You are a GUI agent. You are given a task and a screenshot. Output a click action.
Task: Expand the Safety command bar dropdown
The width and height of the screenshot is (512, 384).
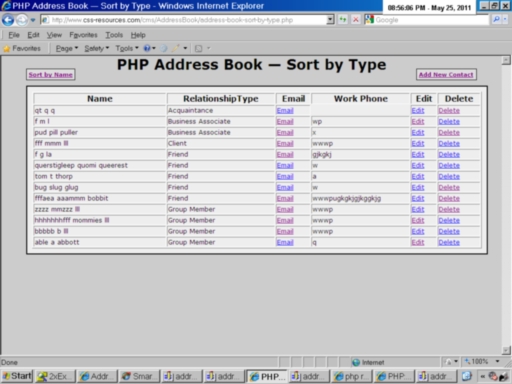97,49
